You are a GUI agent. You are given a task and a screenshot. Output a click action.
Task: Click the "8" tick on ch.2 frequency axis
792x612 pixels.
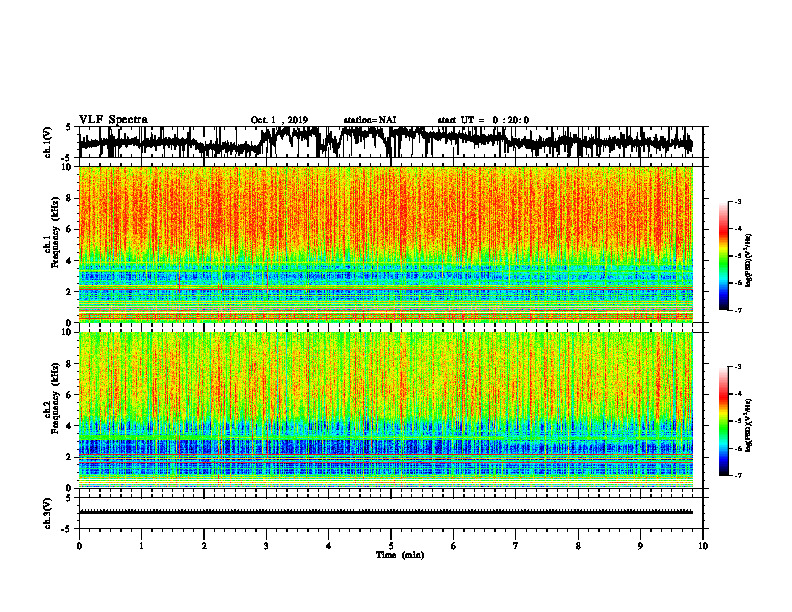69,364
